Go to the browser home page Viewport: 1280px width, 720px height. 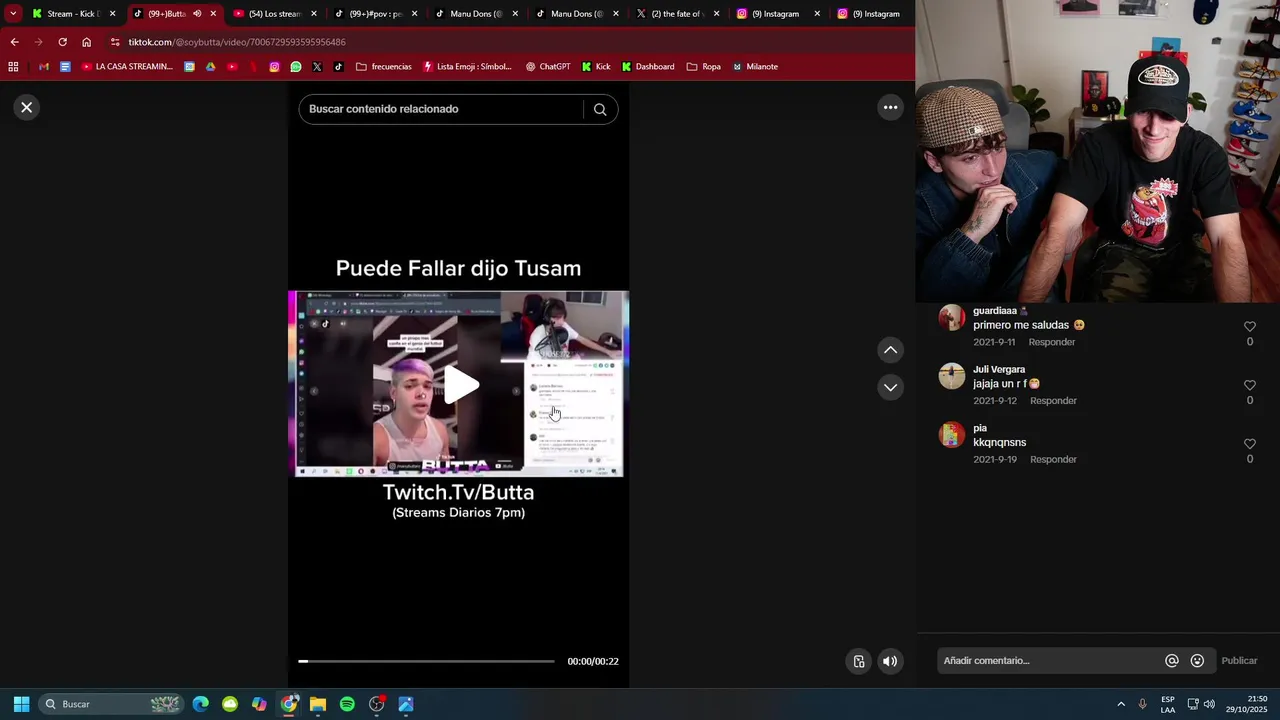[86, 42]
